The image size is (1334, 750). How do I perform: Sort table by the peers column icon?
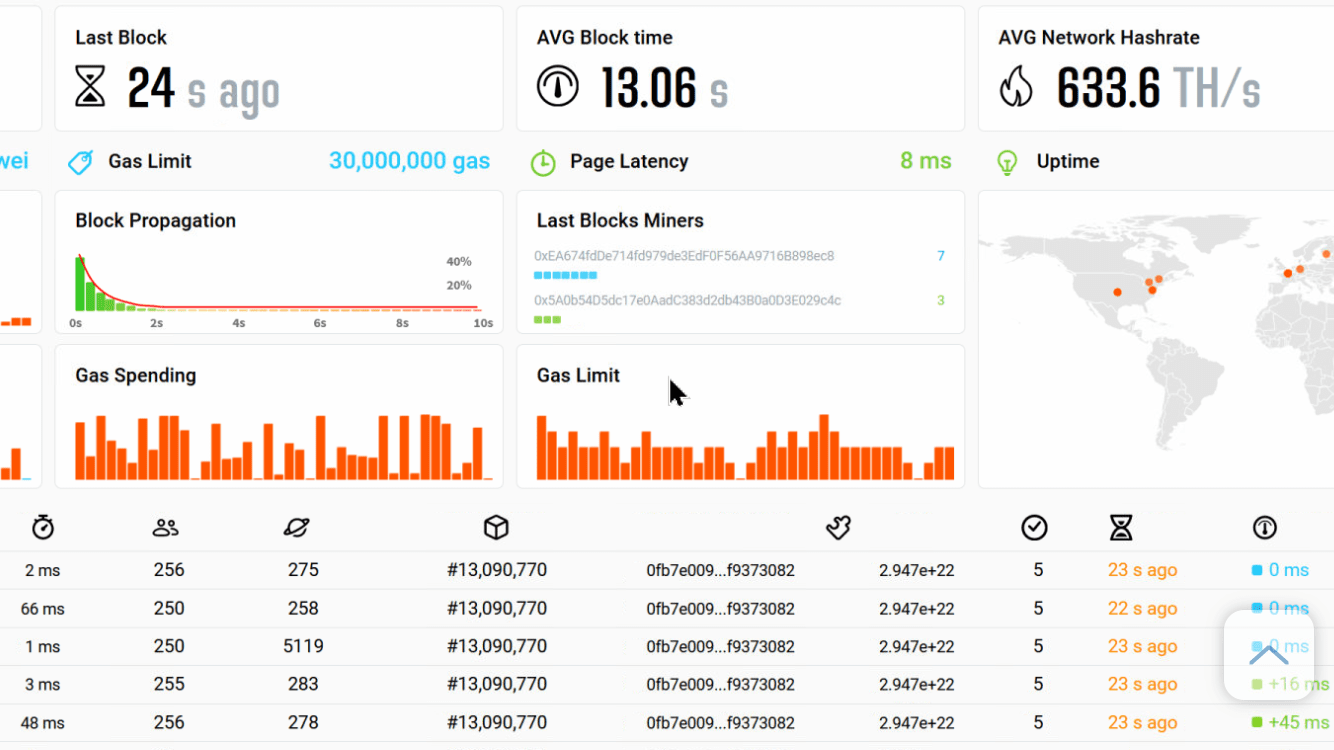pos(166,527)
